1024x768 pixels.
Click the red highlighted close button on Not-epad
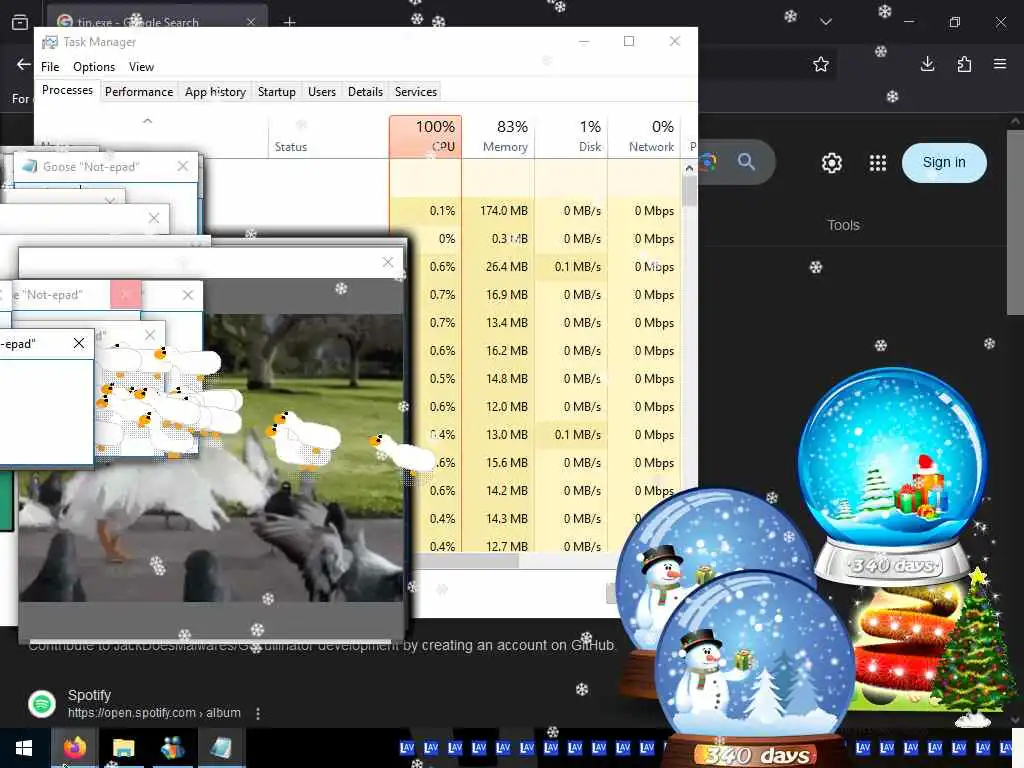pos(126,295)
